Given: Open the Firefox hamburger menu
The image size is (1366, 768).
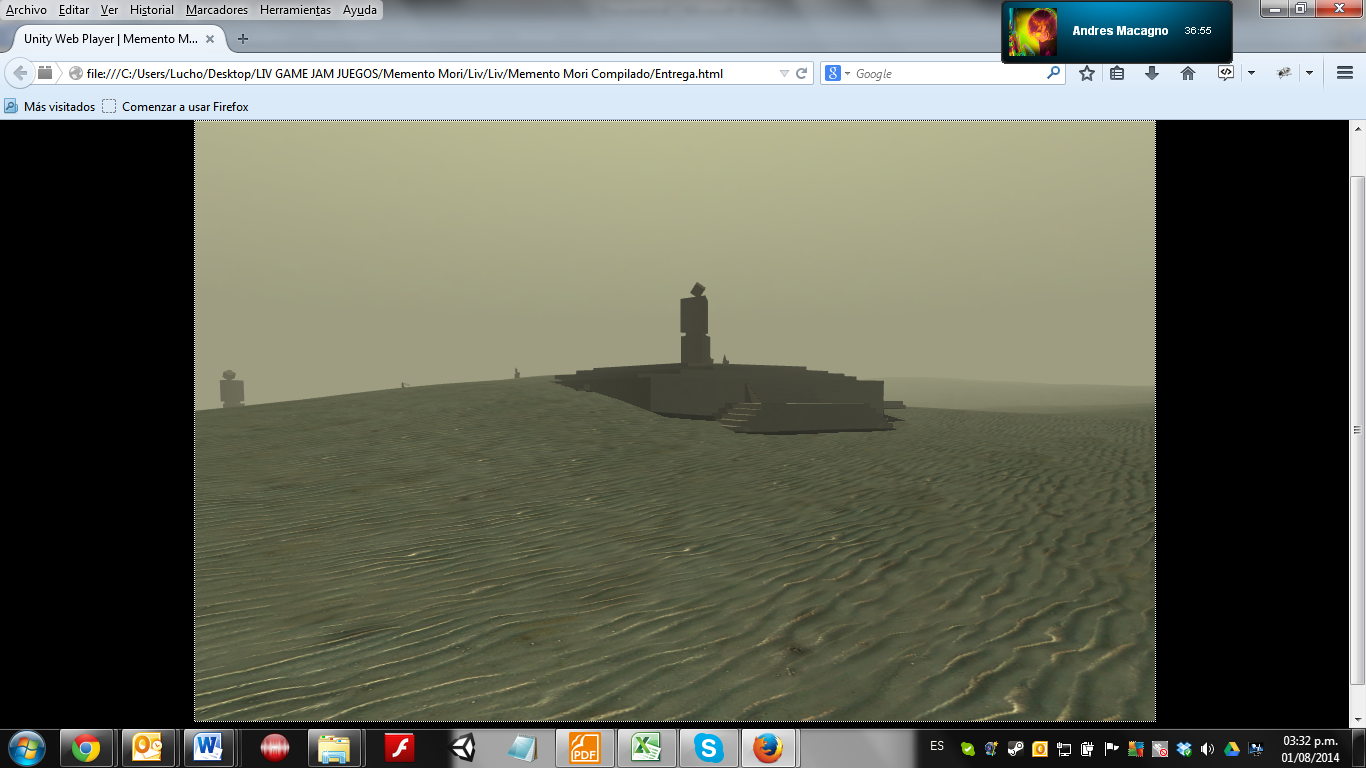Looking at the screenshot, I should point(1344,73).
